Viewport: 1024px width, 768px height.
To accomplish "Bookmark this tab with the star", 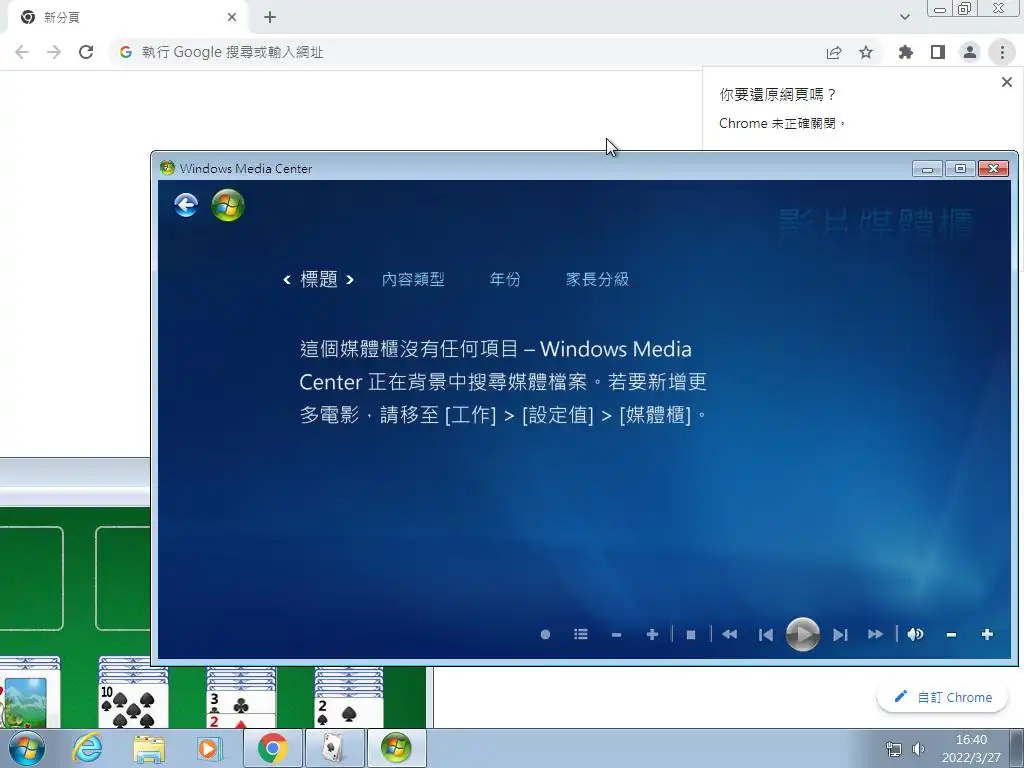I will (866, 52).
